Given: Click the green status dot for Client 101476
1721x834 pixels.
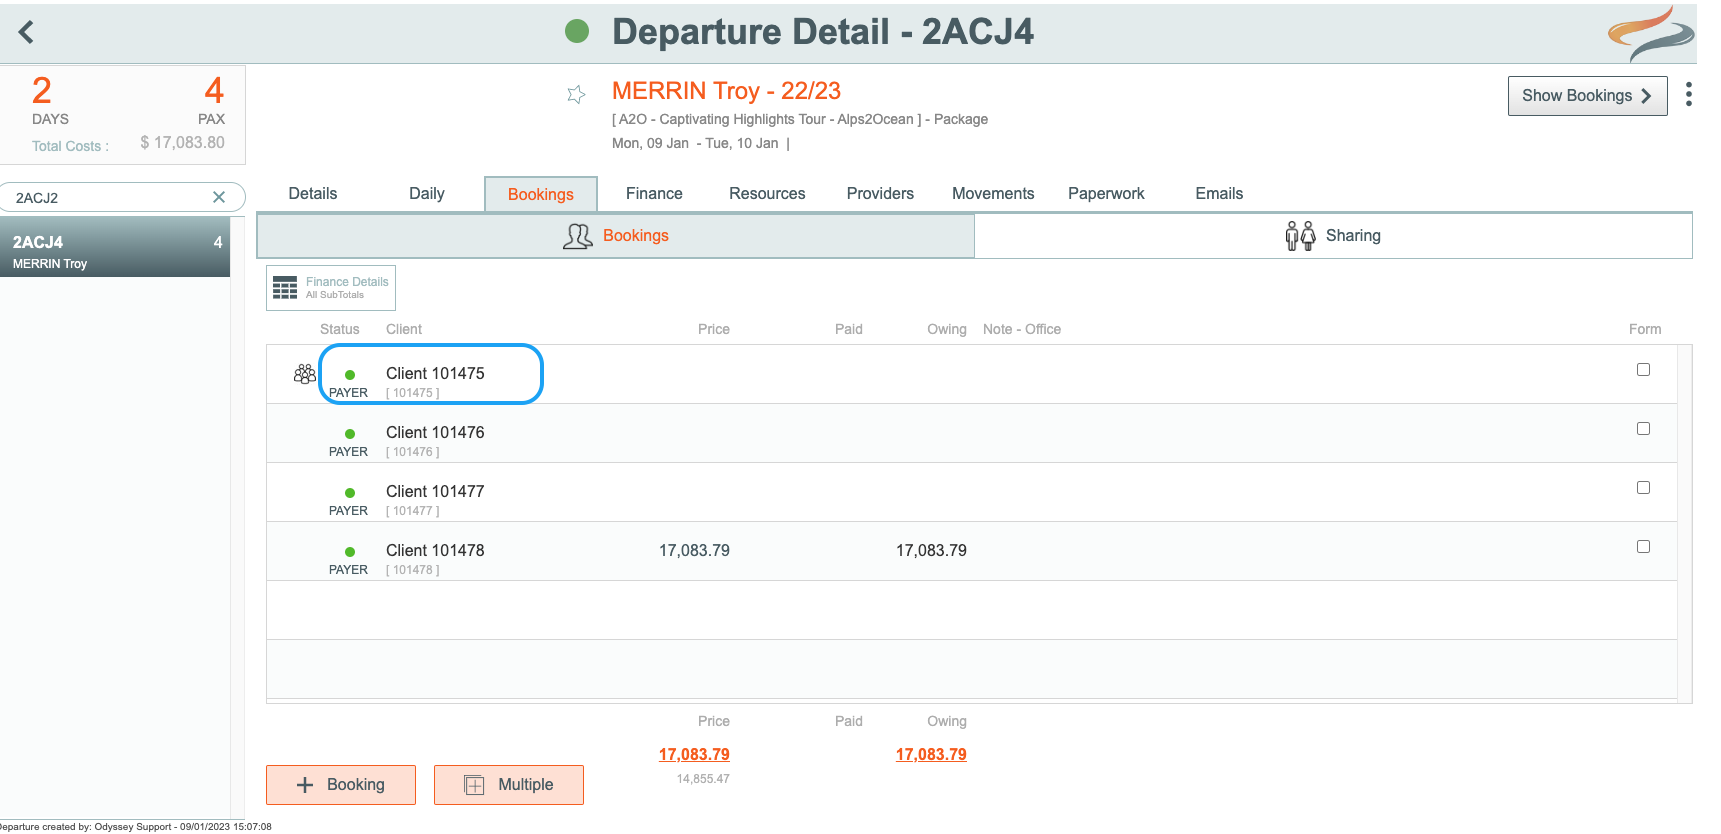Looking at the screenshot, I should (x=350, y=434).
